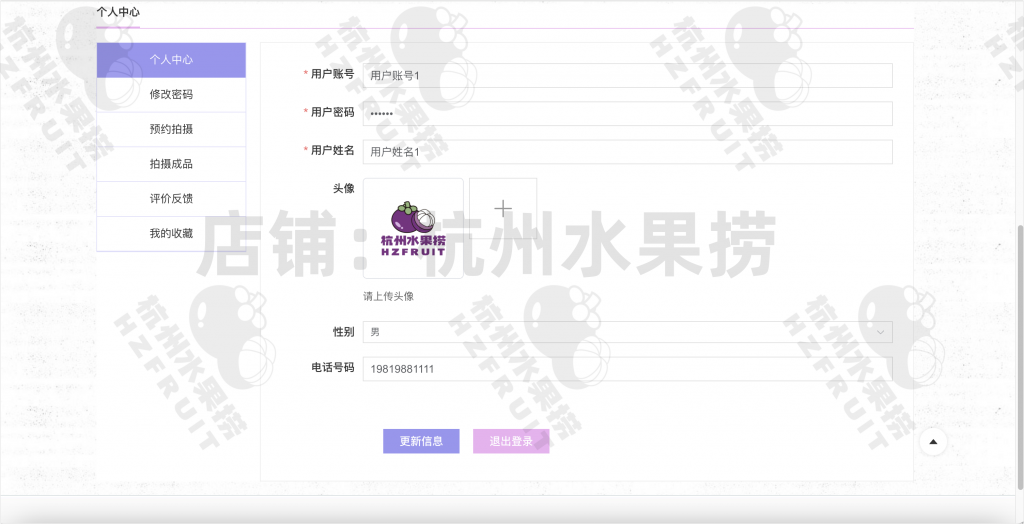The height and width of the screenshot is (524, 1024).
Task: Open 评价反馈 sidebar entry
Action: tap(171, 199)
